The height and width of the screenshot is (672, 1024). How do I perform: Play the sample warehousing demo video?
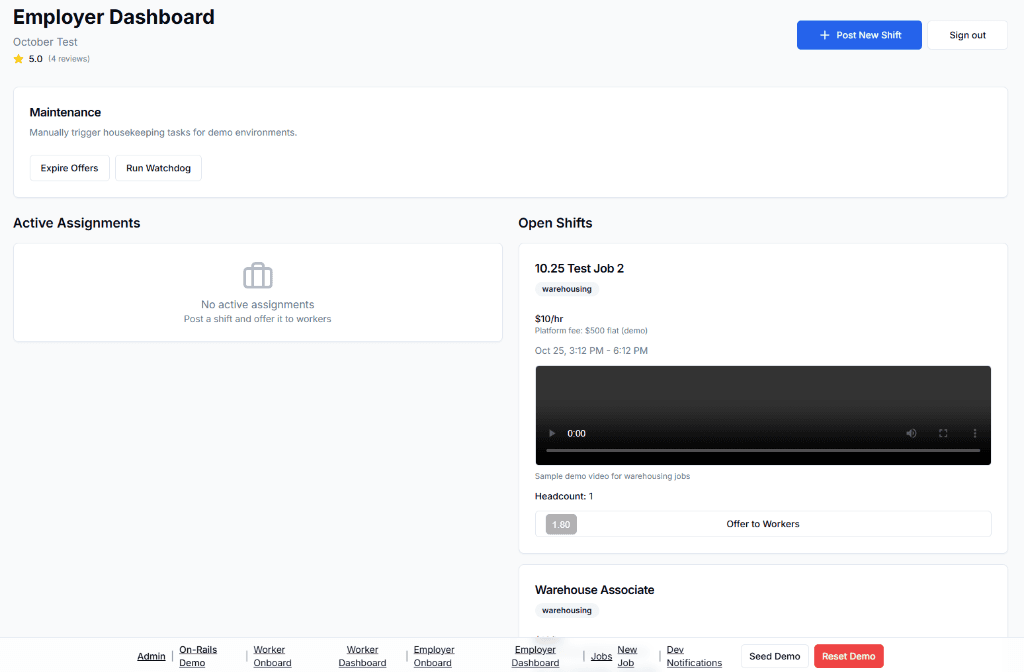551,433
